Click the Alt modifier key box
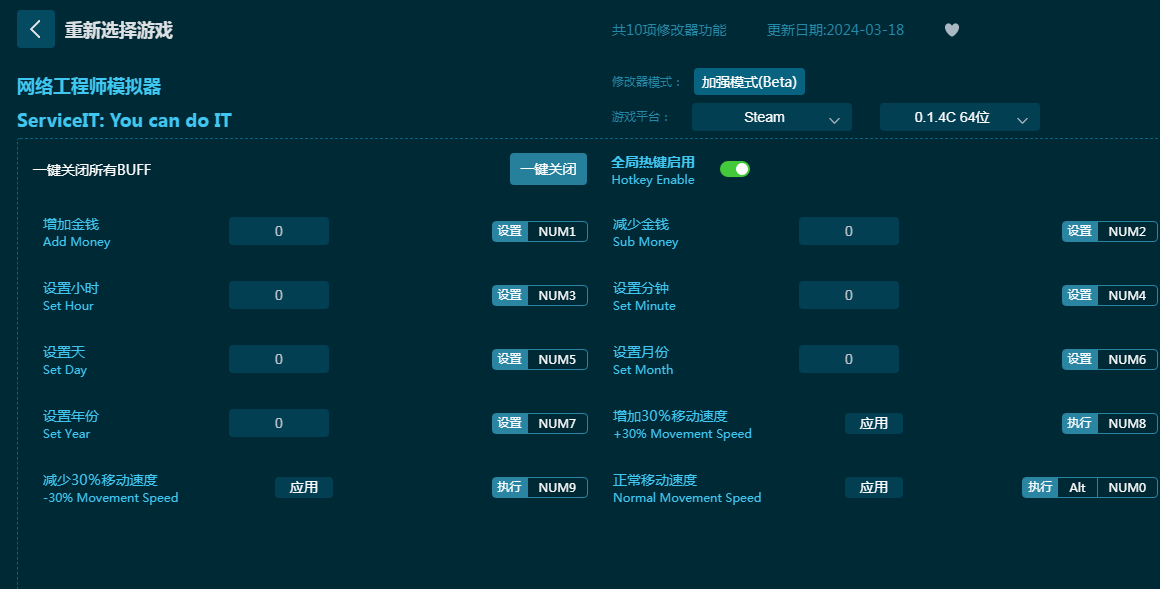 tap(1077, 488)
